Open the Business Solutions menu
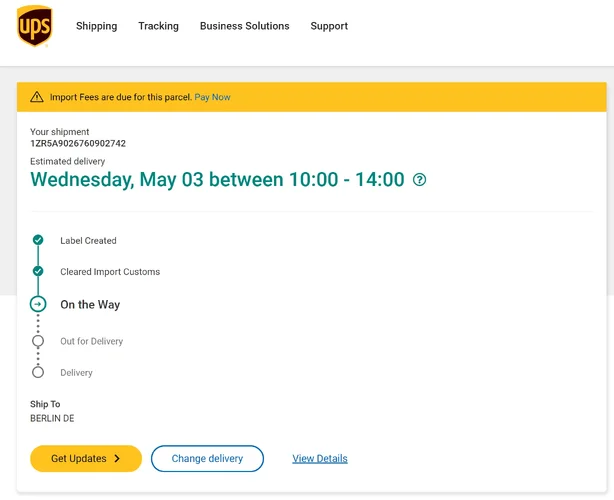Image resolution: width=614 pixels, height=500 pixels. (x=244, y=26)
